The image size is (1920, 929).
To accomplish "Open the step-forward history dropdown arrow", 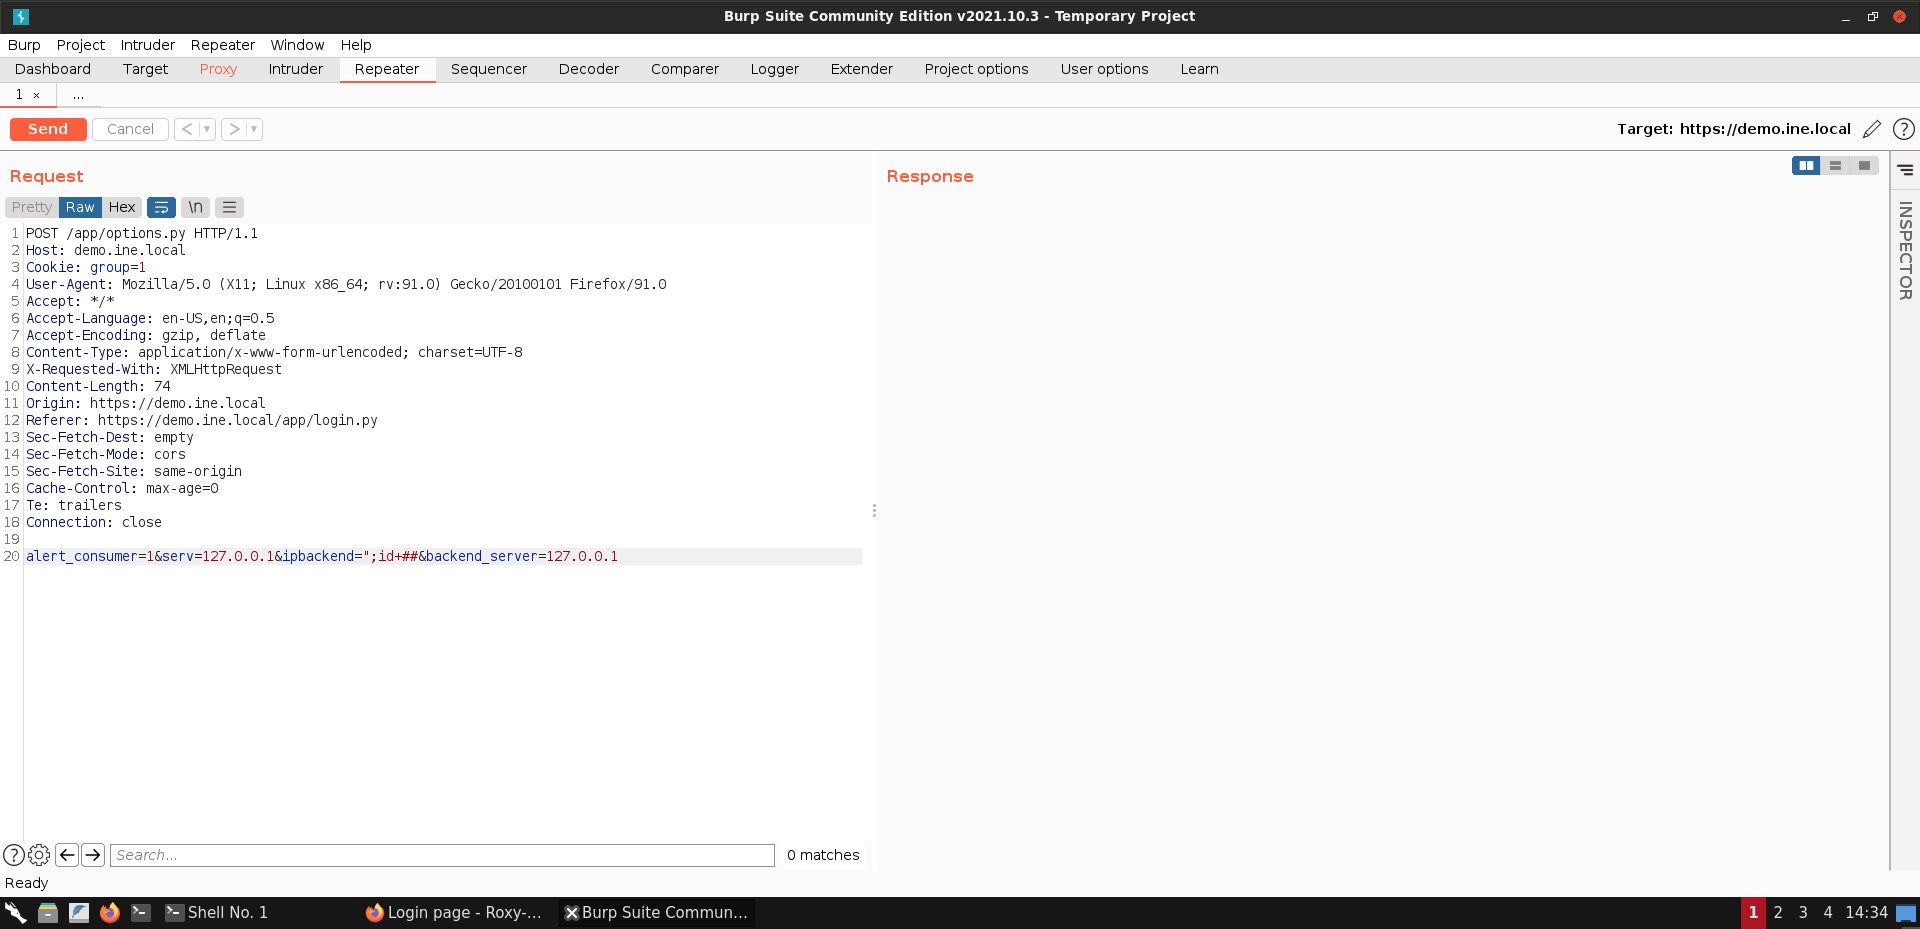I will coord(254,129).
